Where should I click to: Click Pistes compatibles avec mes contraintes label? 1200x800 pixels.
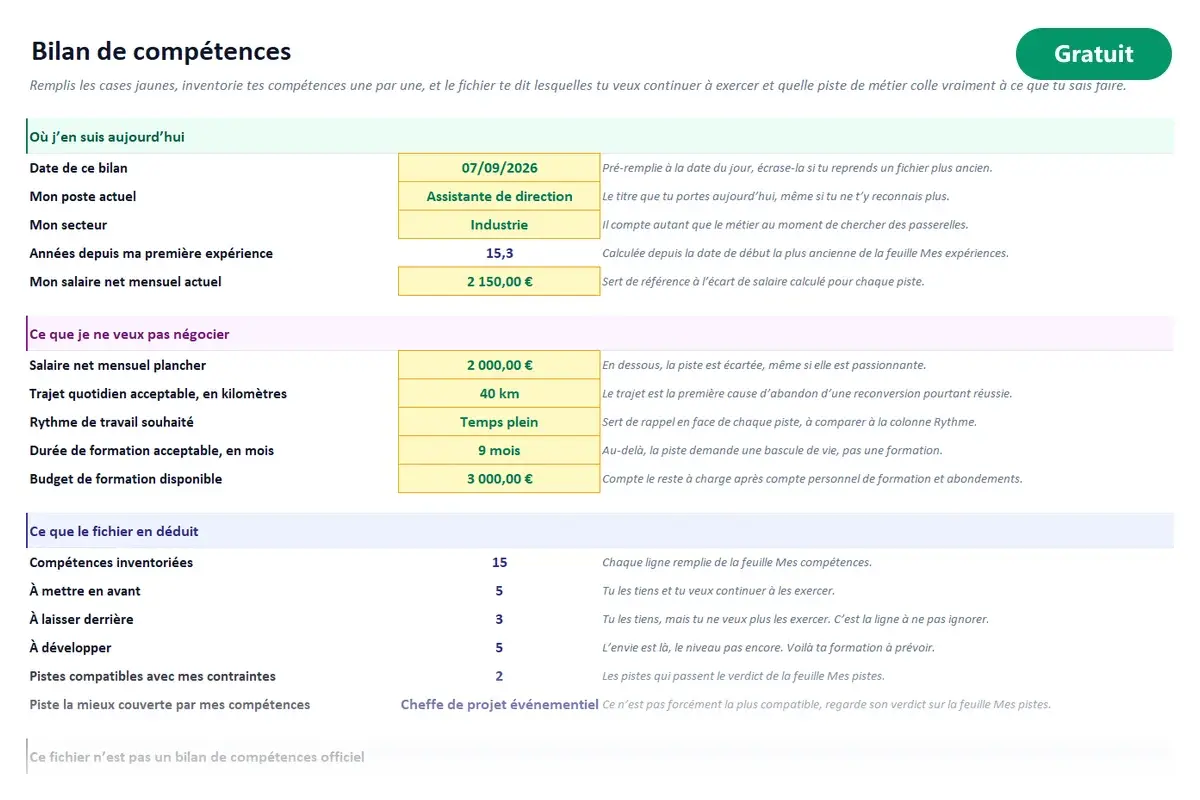(153, 676)
